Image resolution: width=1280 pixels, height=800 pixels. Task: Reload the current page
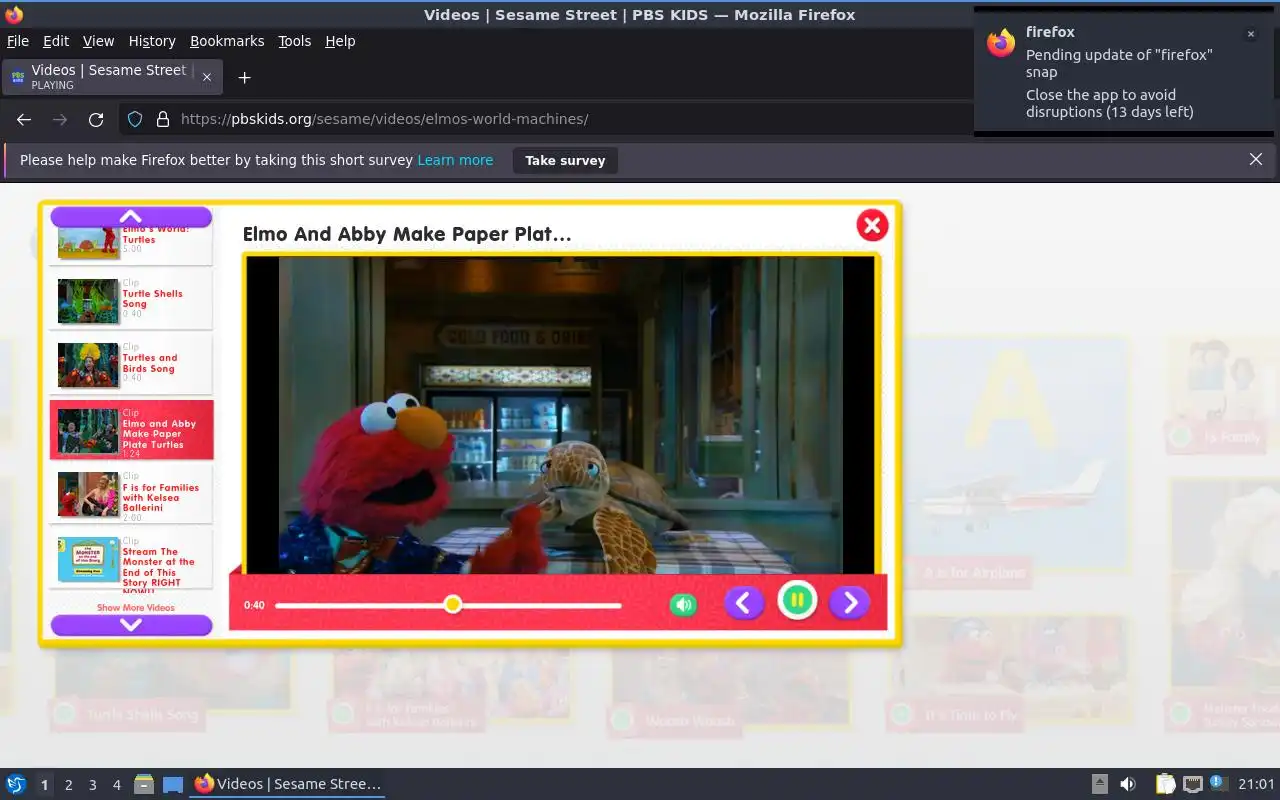96,119
